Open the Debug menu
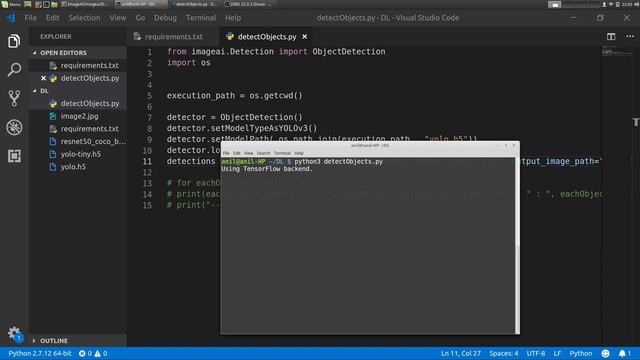The width and height of the screenshot is (640, 360). tap(165, 18)
